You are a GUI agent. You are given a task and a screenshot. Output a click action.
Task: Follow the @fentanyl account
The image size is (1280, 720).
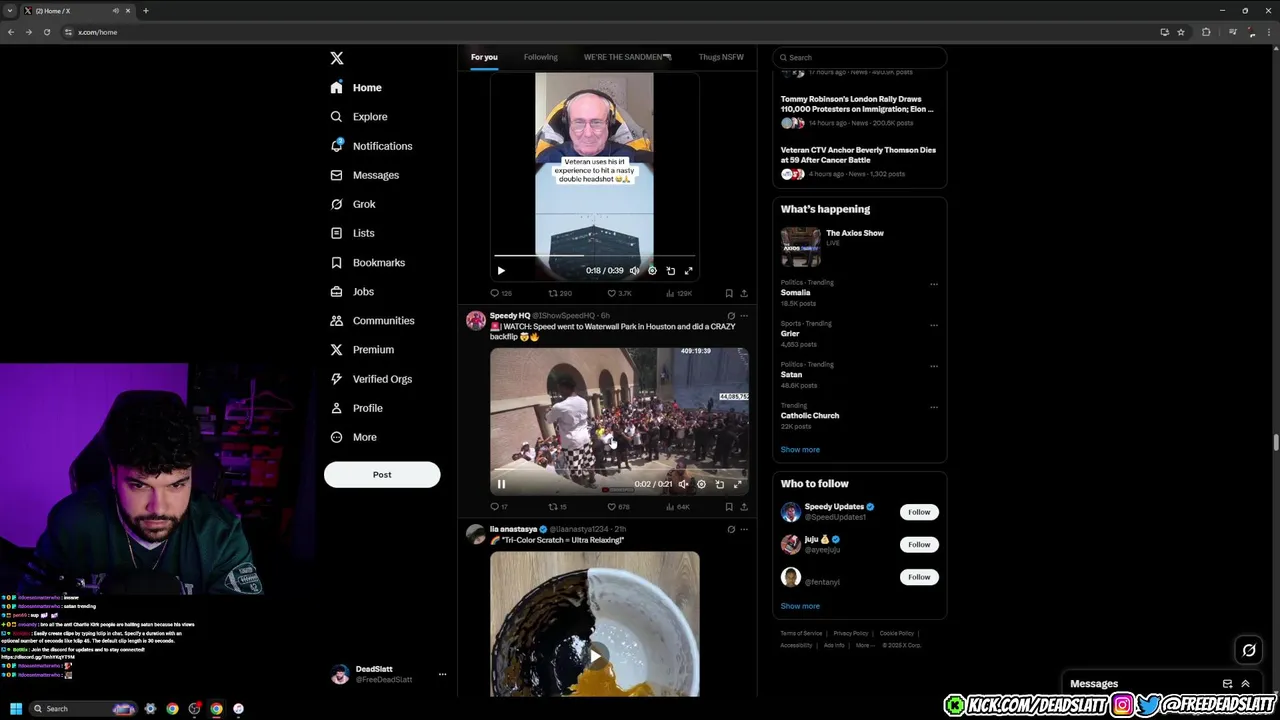[x=919, y=577]
